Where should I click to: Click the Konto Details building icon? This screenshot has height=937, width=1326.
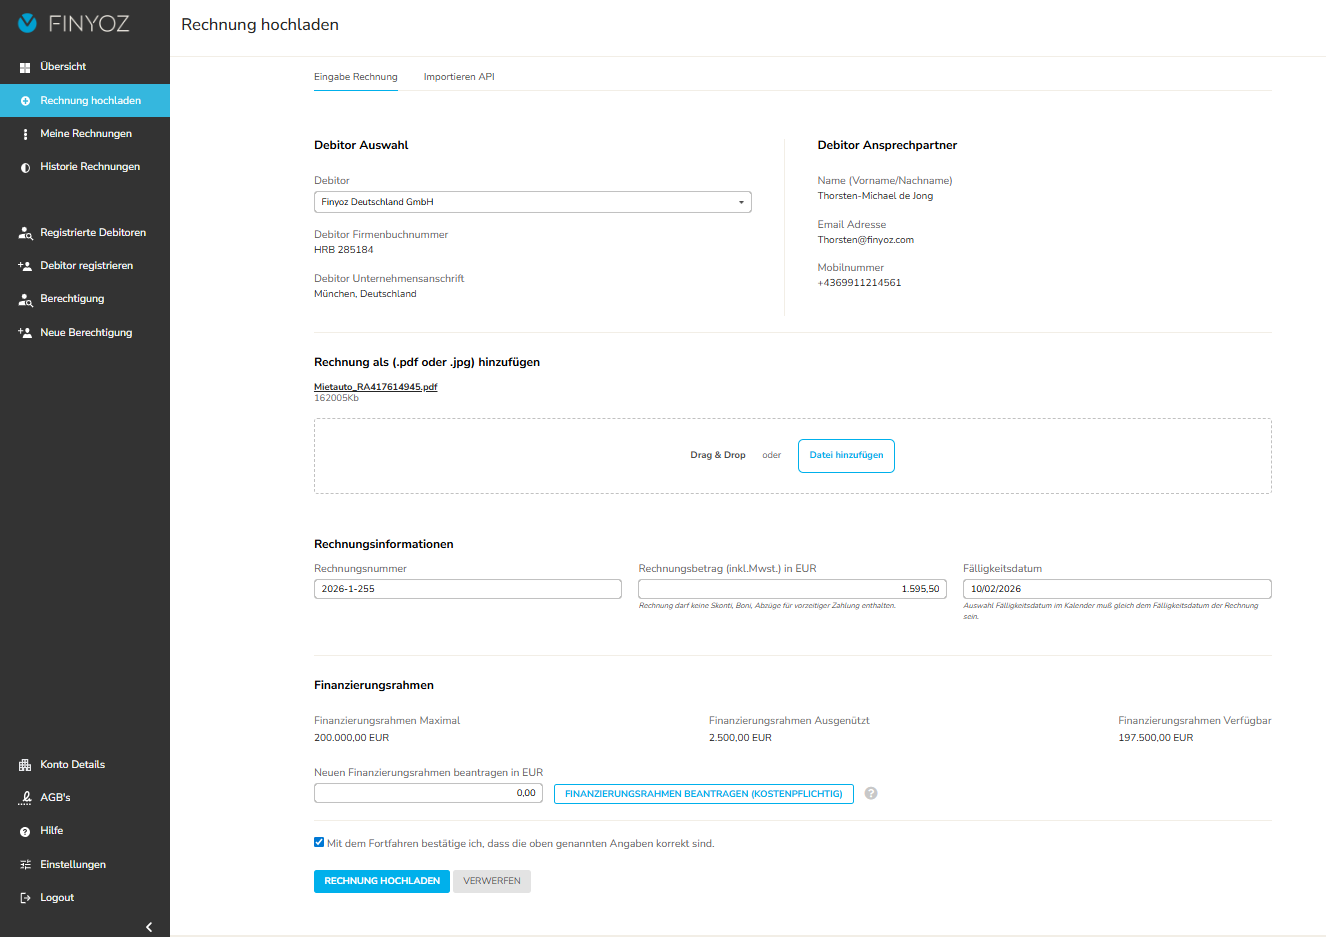(25, 765)
